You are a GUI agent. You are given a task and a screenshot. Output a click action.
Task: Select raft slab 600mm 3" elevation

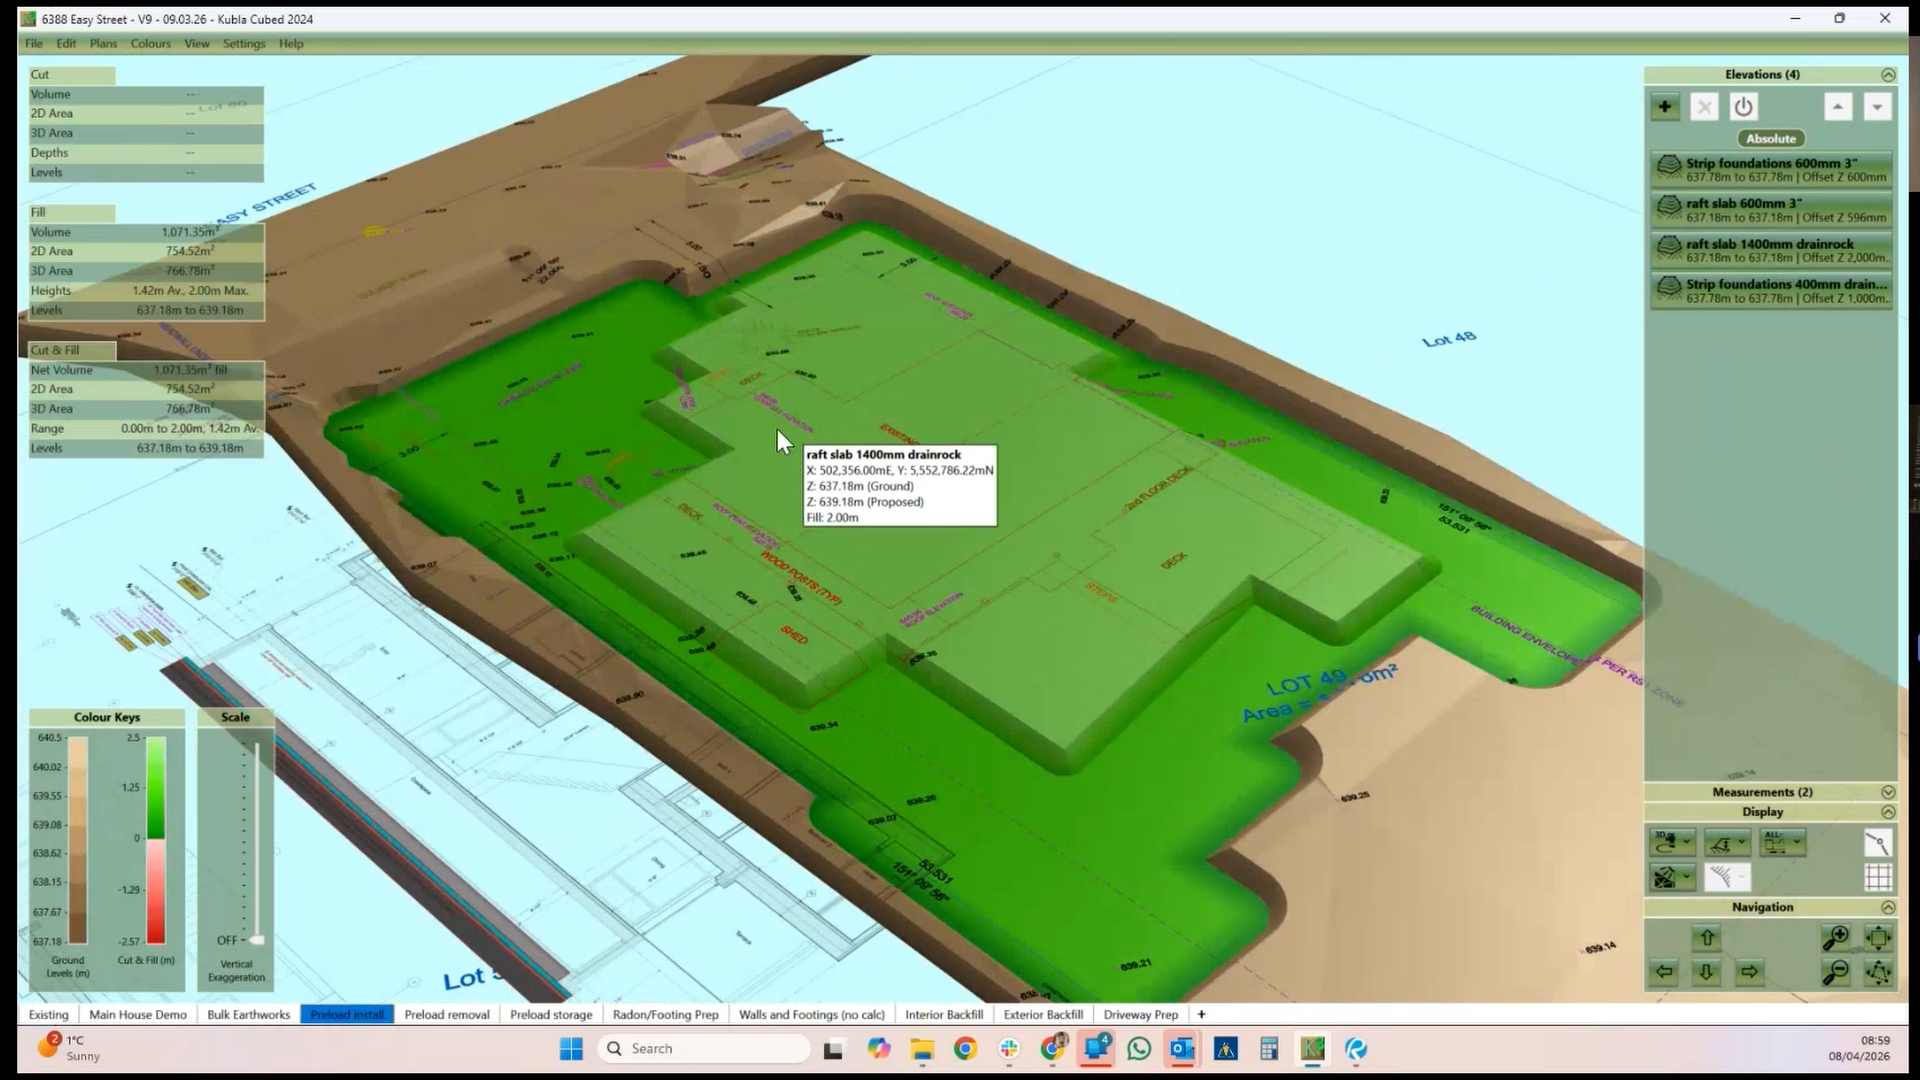[x=1770, y=210]
